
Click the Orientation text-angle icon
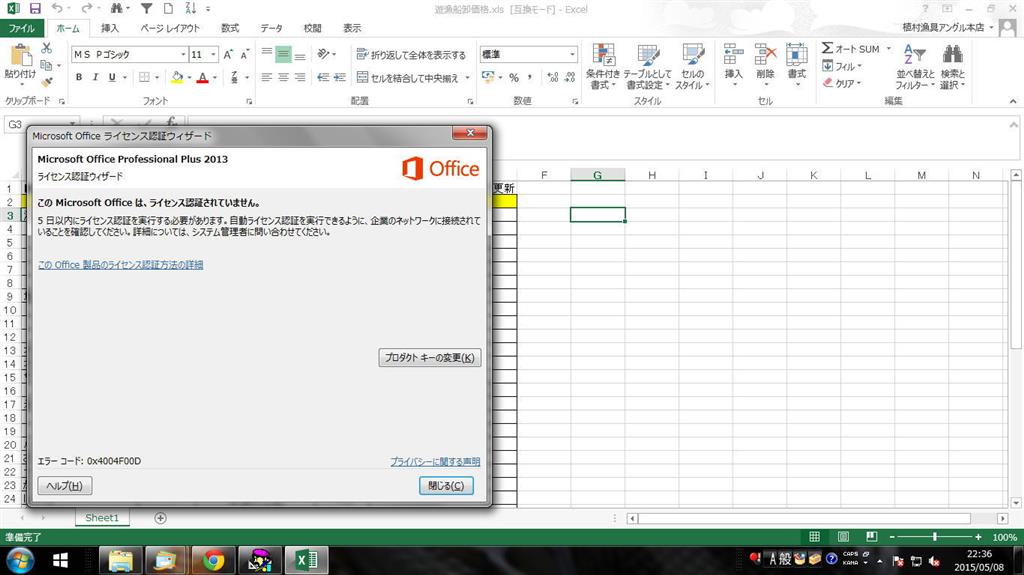323,54
